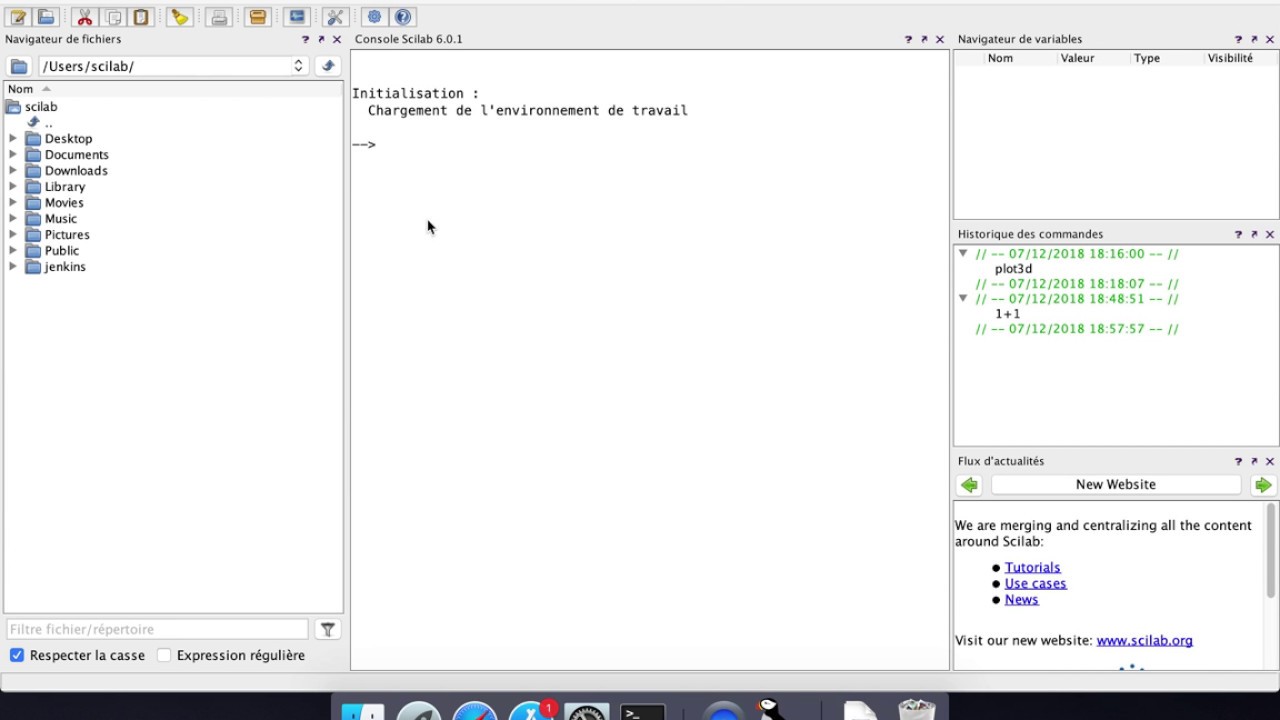Open help for Navigateur de variables panel
Image resolution: width=1280 pixels, height=720 pixels.
1238,40
